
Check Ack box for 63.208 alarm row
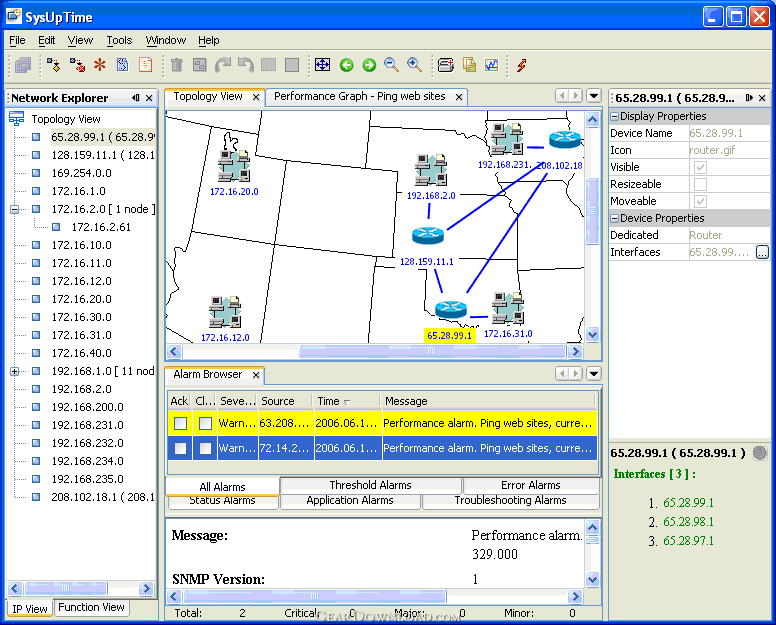click(x=180, y=423)
